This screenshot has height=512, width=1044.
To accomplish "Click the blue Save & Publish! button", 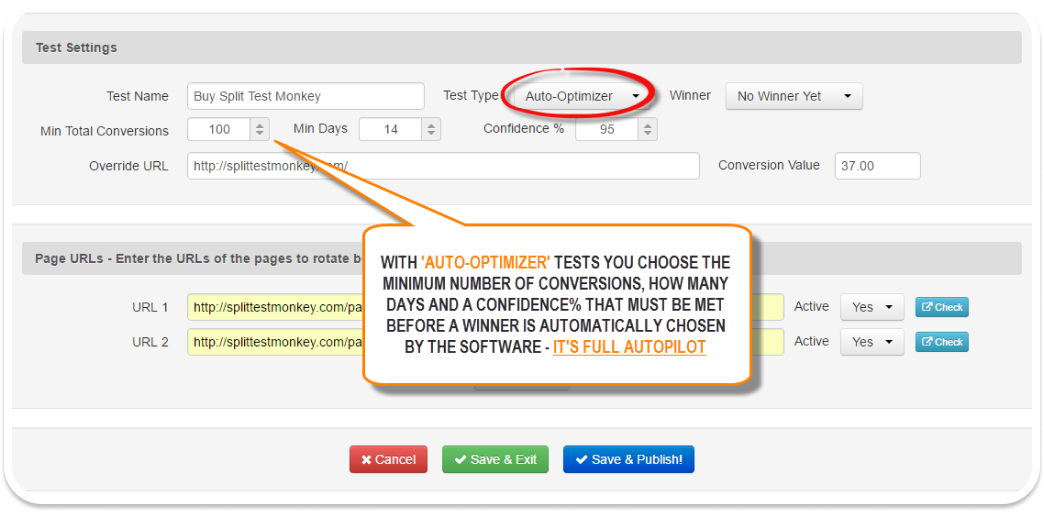I will tap(629, 459).
